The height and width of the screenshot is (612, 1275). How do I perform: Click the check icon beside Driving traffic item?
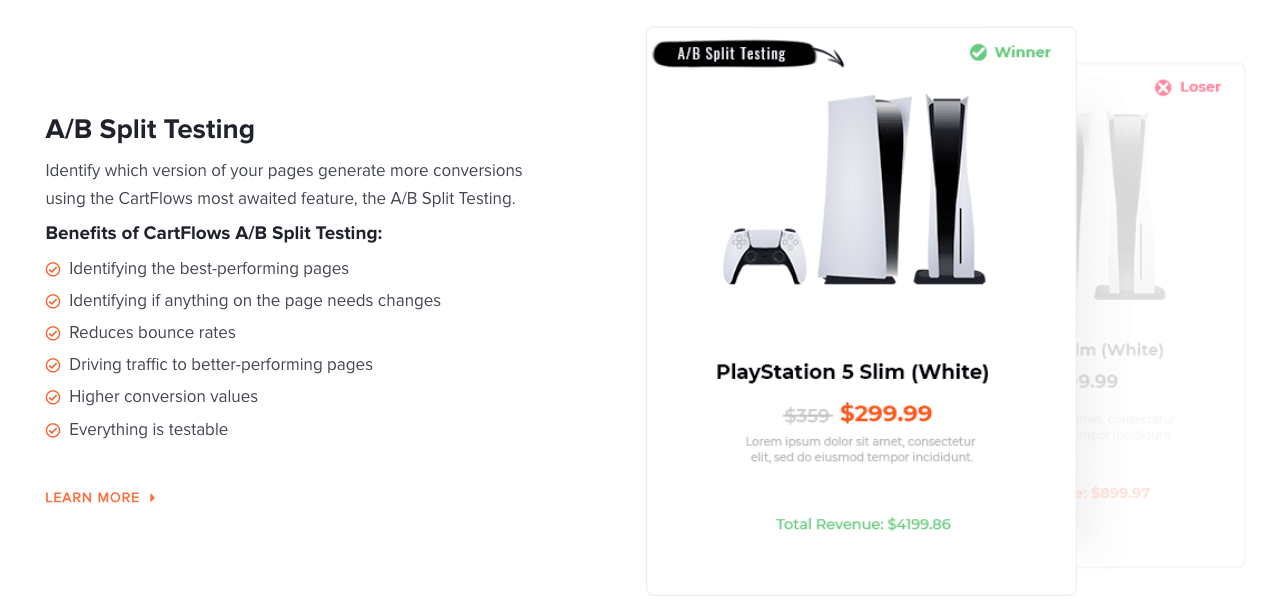pos(53,365)
